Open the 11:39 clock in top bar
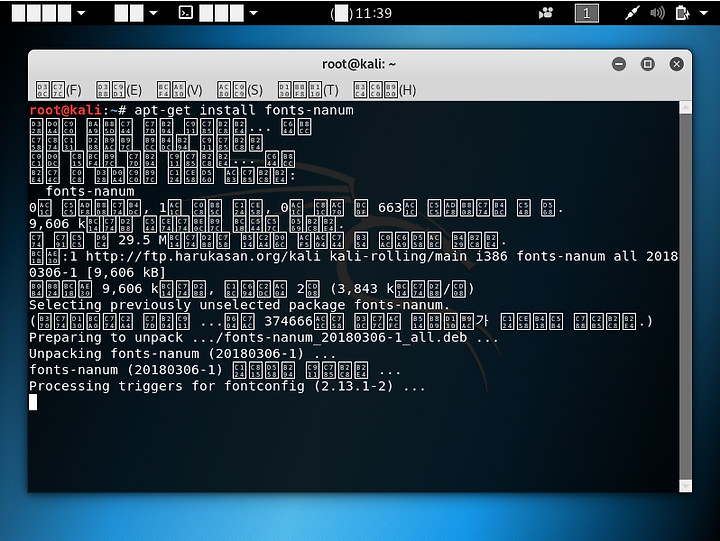 361,13
